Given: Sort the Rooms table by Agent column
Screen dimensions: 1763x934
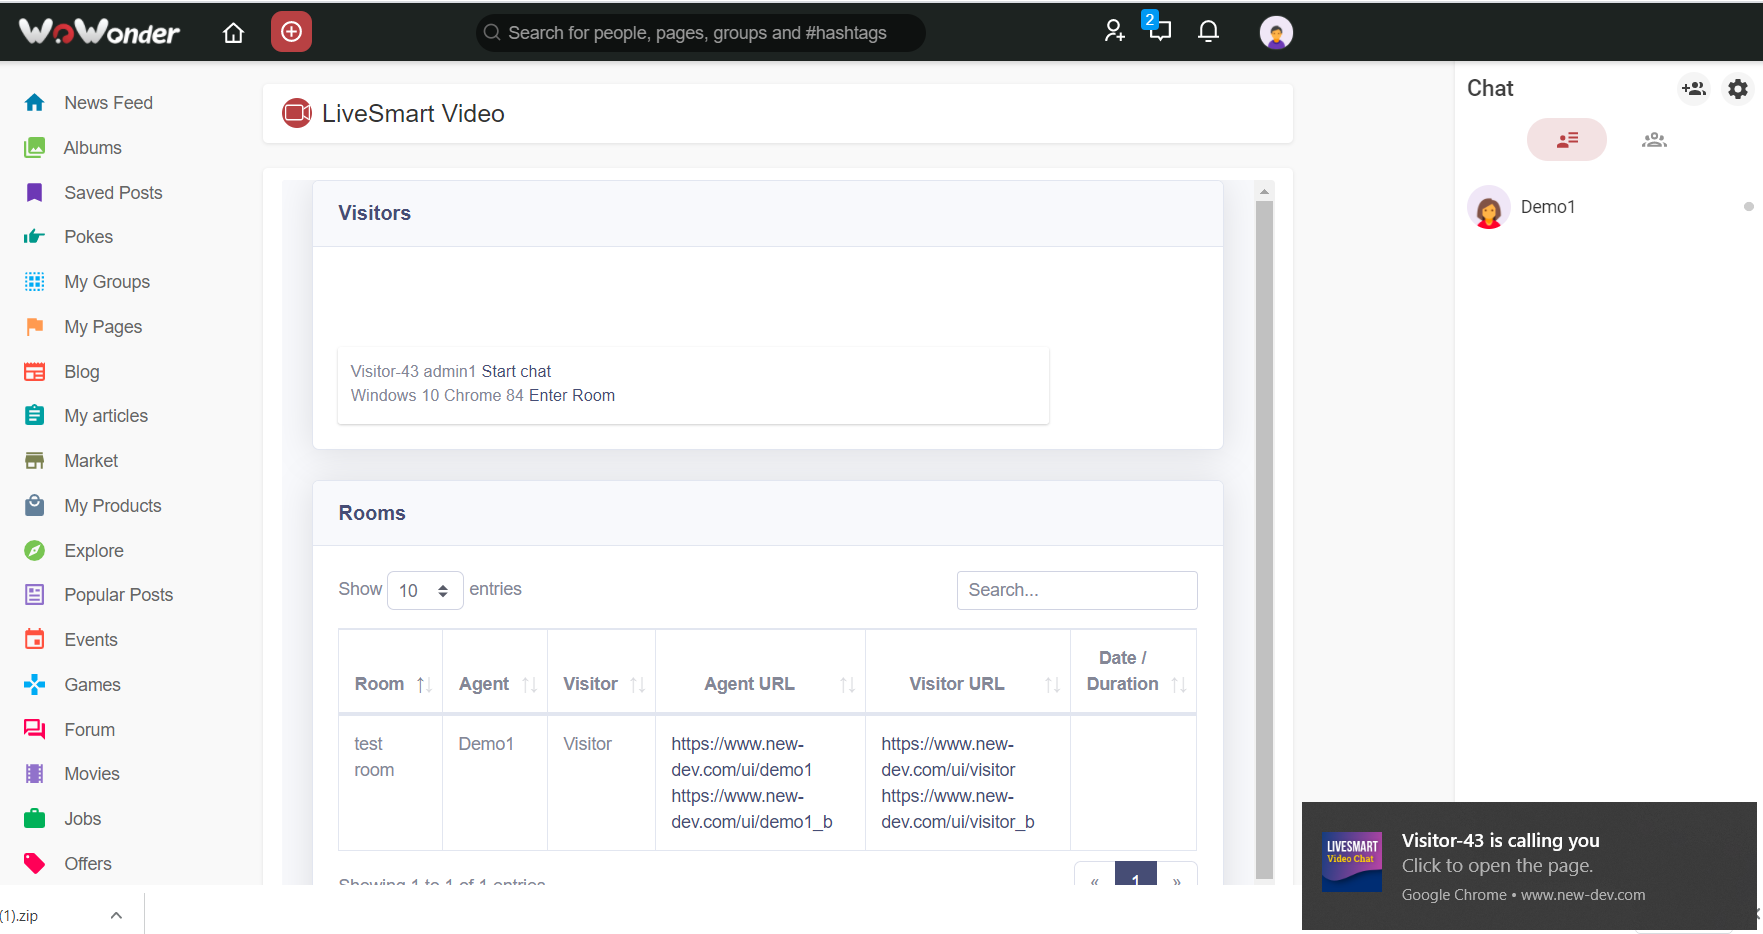Looking at the screenshot, I should coord(530,684).
